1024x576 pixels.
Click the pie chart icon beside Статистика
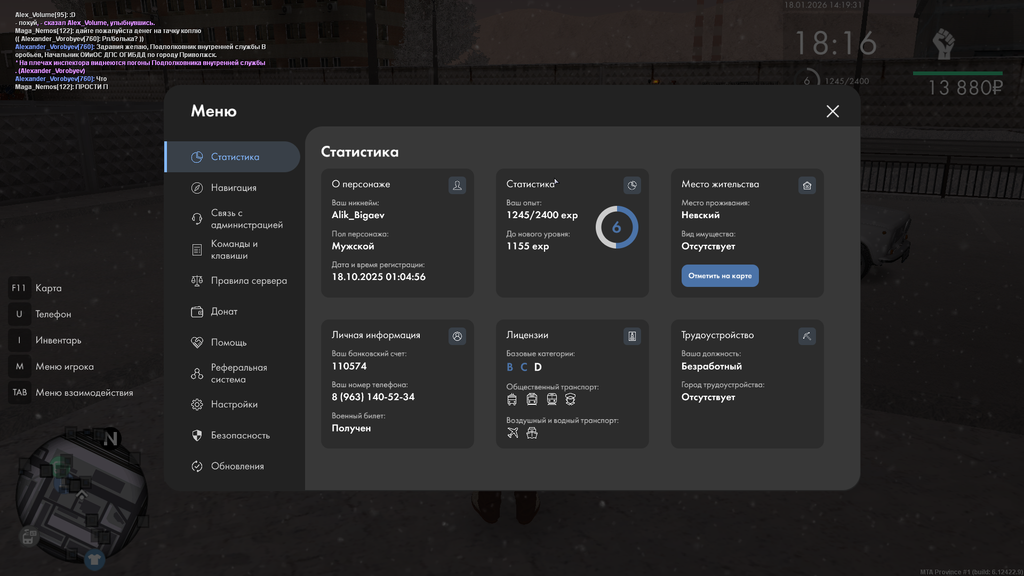tap(197, 157)
